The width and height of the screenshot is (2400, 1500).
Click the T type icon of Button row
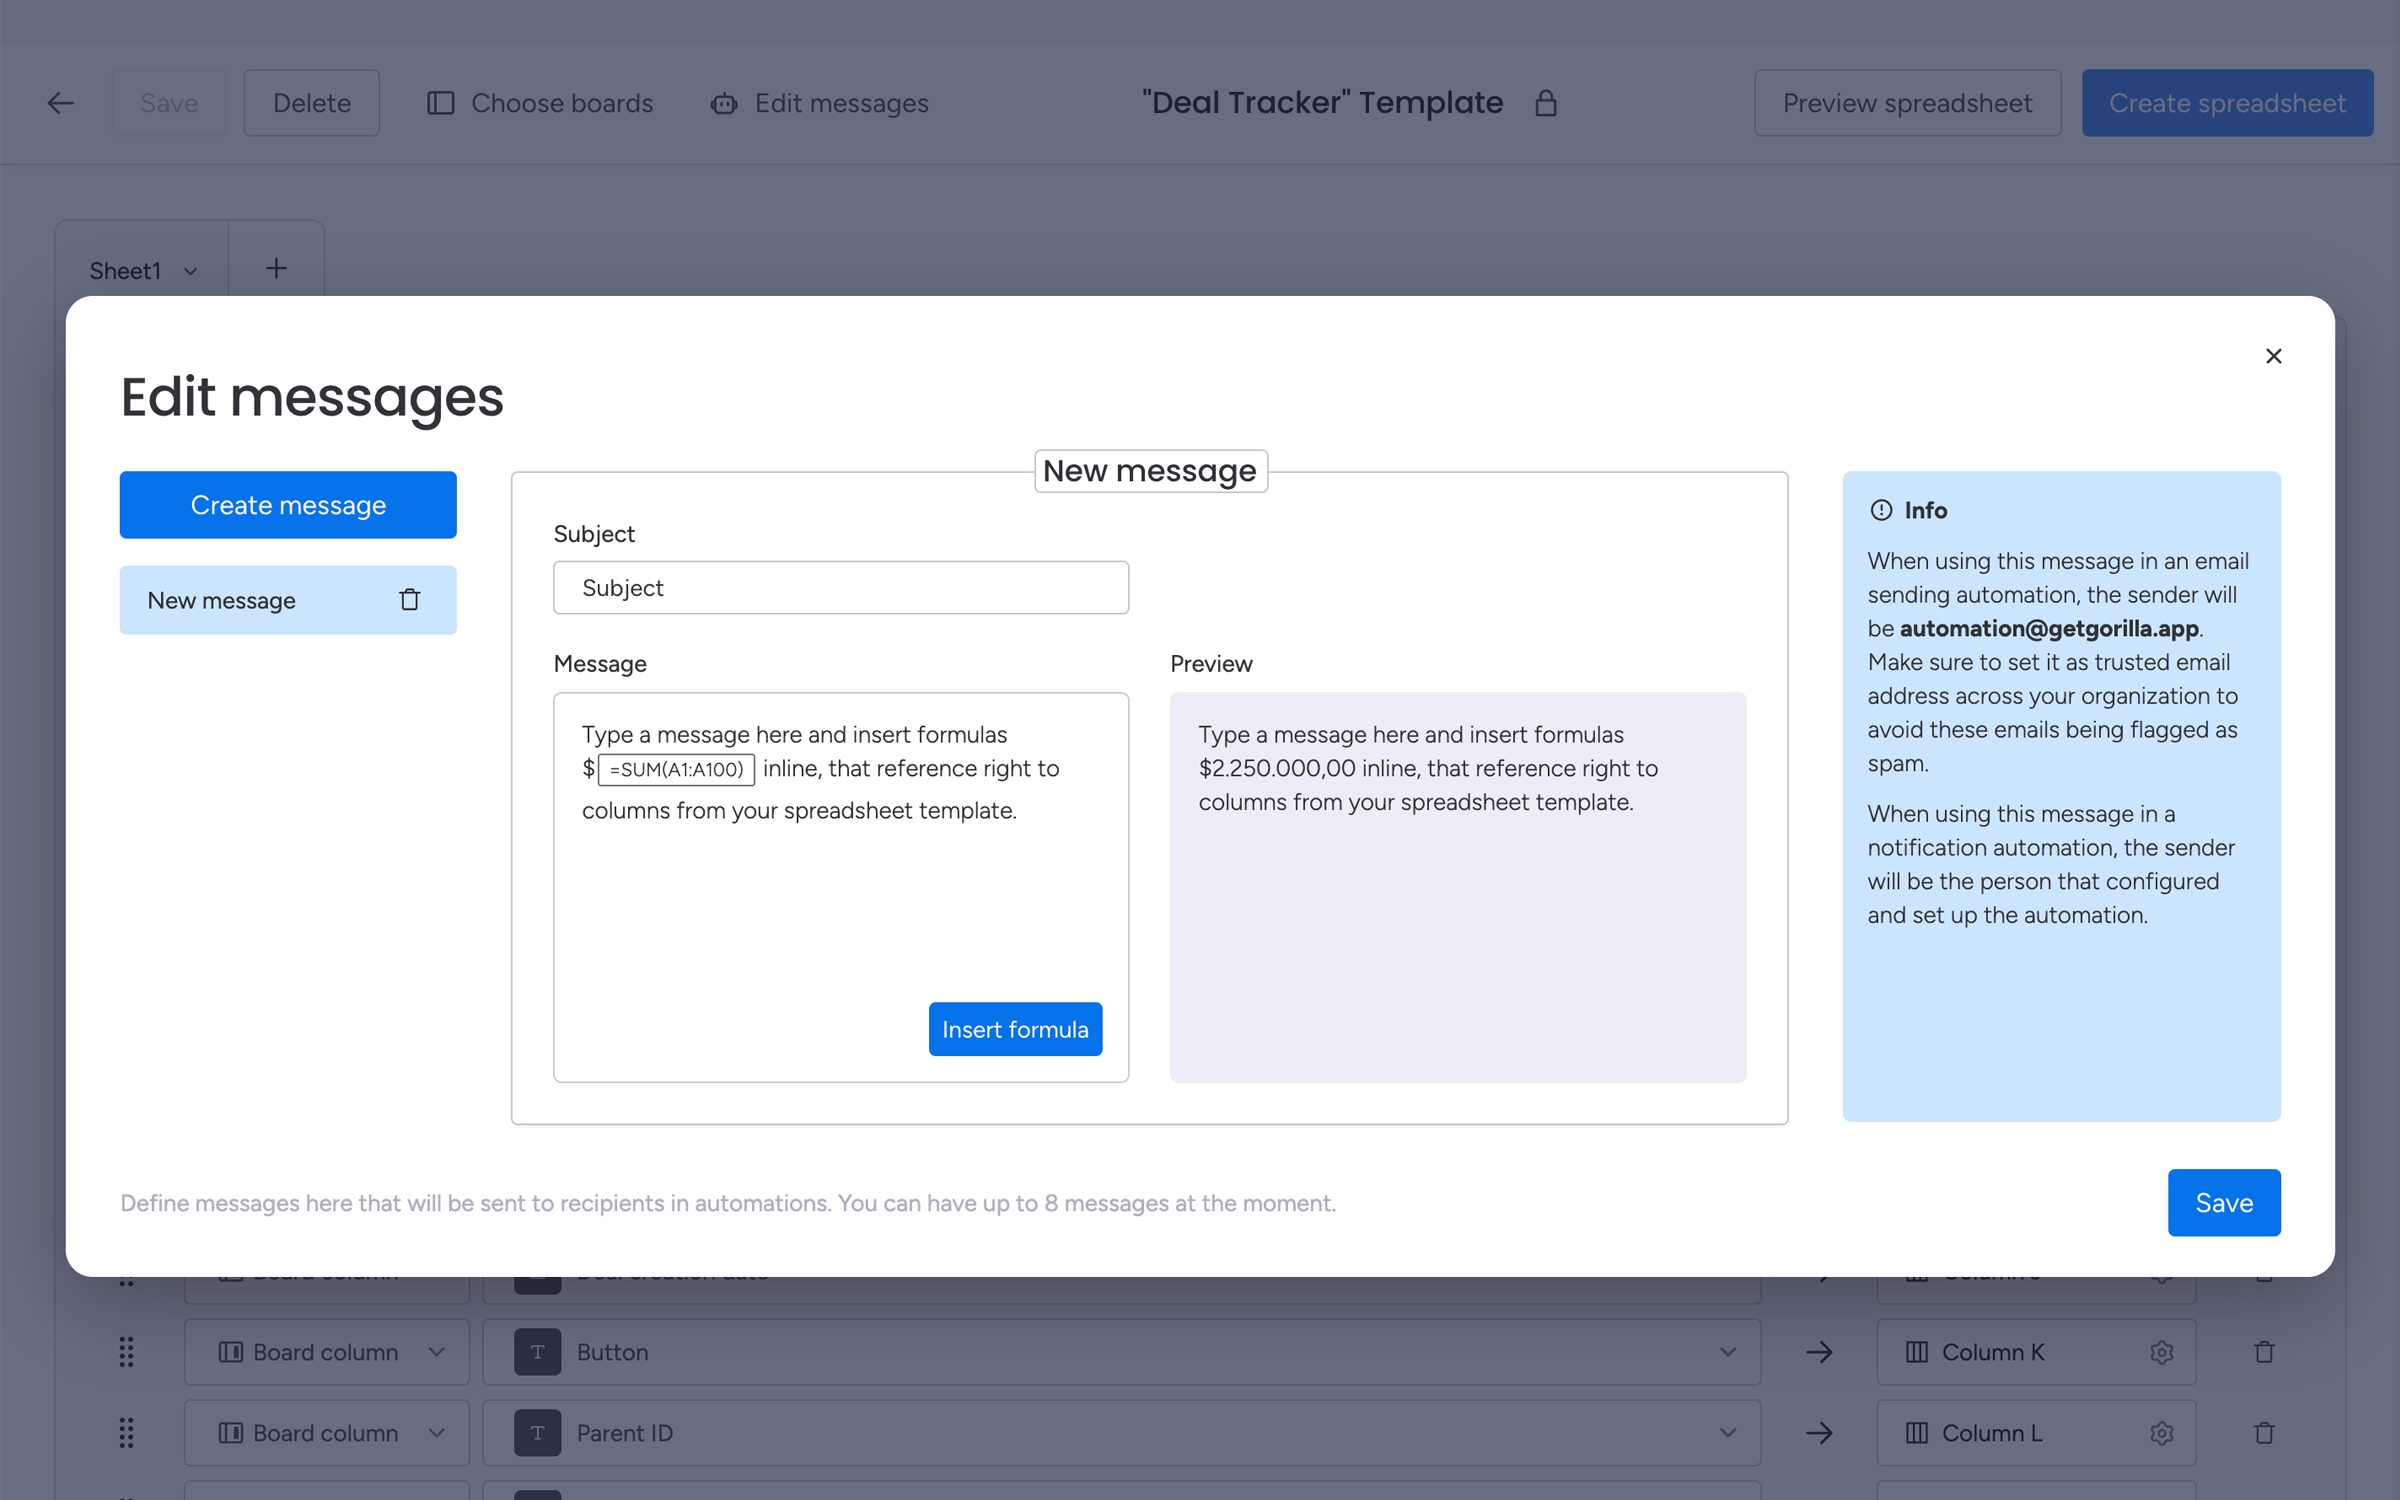tap(537, 1352)
